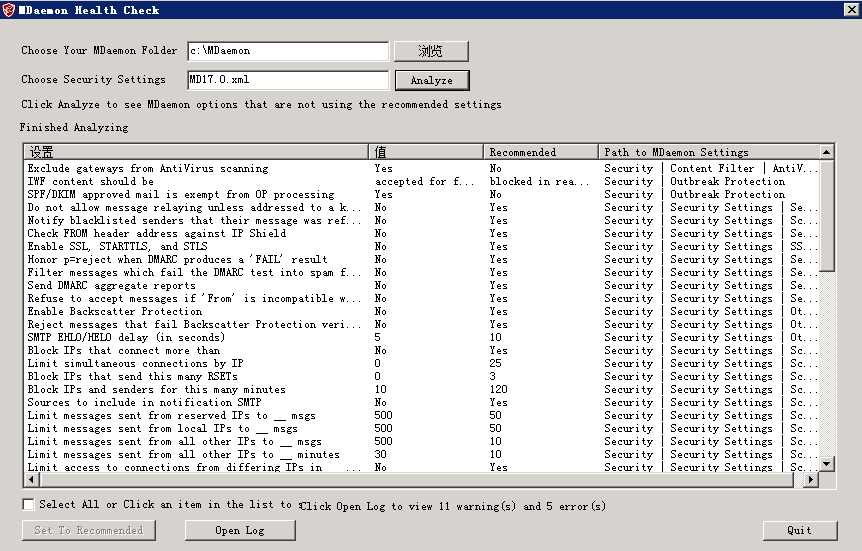
Task: Close the MDaemon Health Check window
Action: [x=851, y=9]
